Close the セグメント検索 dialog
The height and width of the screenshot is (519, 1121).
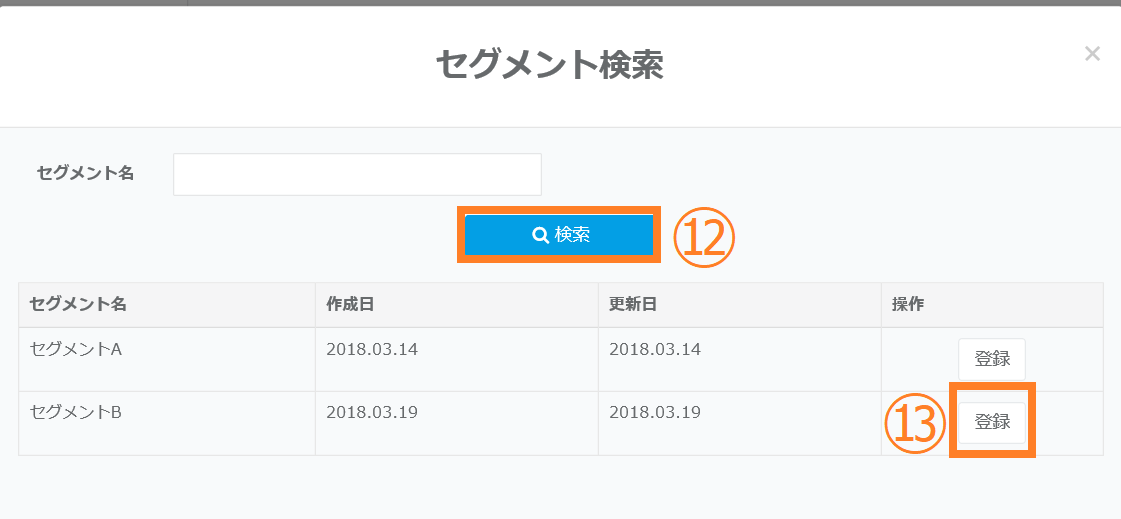[1092, 54]
